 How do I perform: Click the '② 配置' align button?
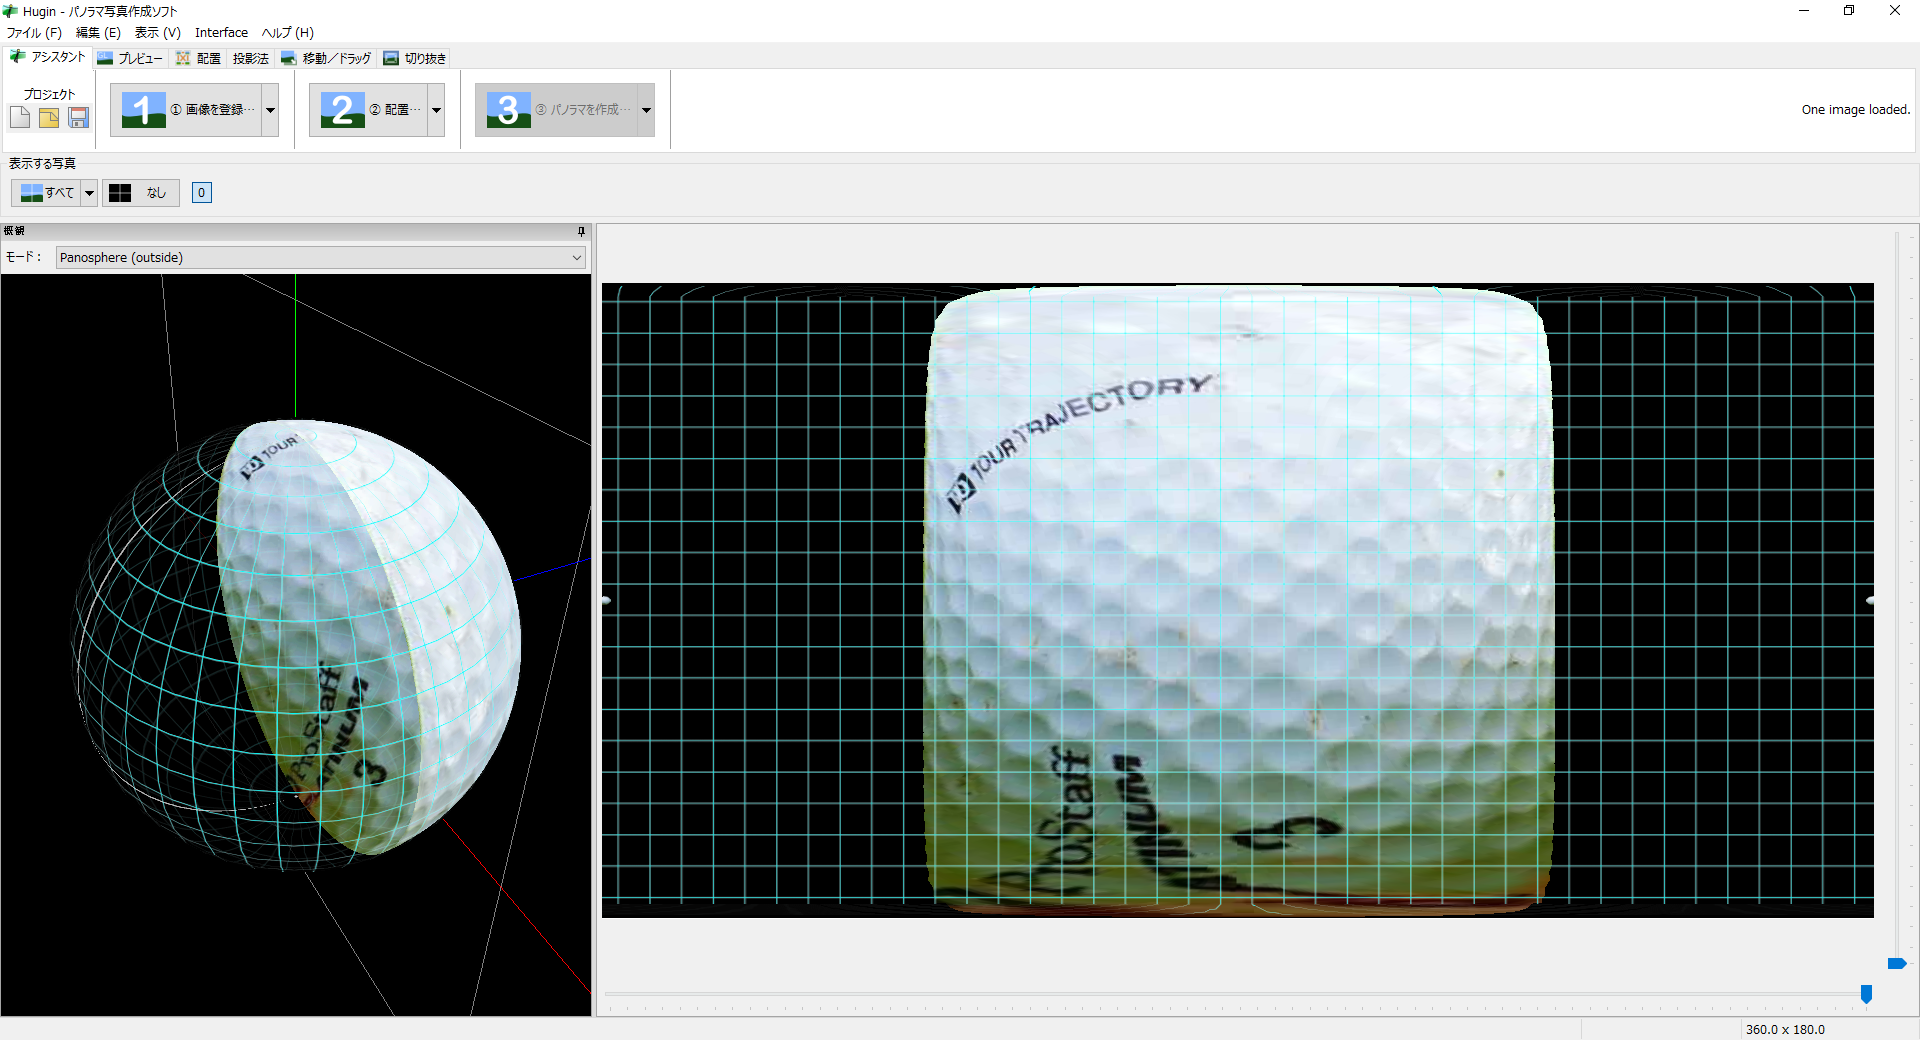click(x=369, y=110)
